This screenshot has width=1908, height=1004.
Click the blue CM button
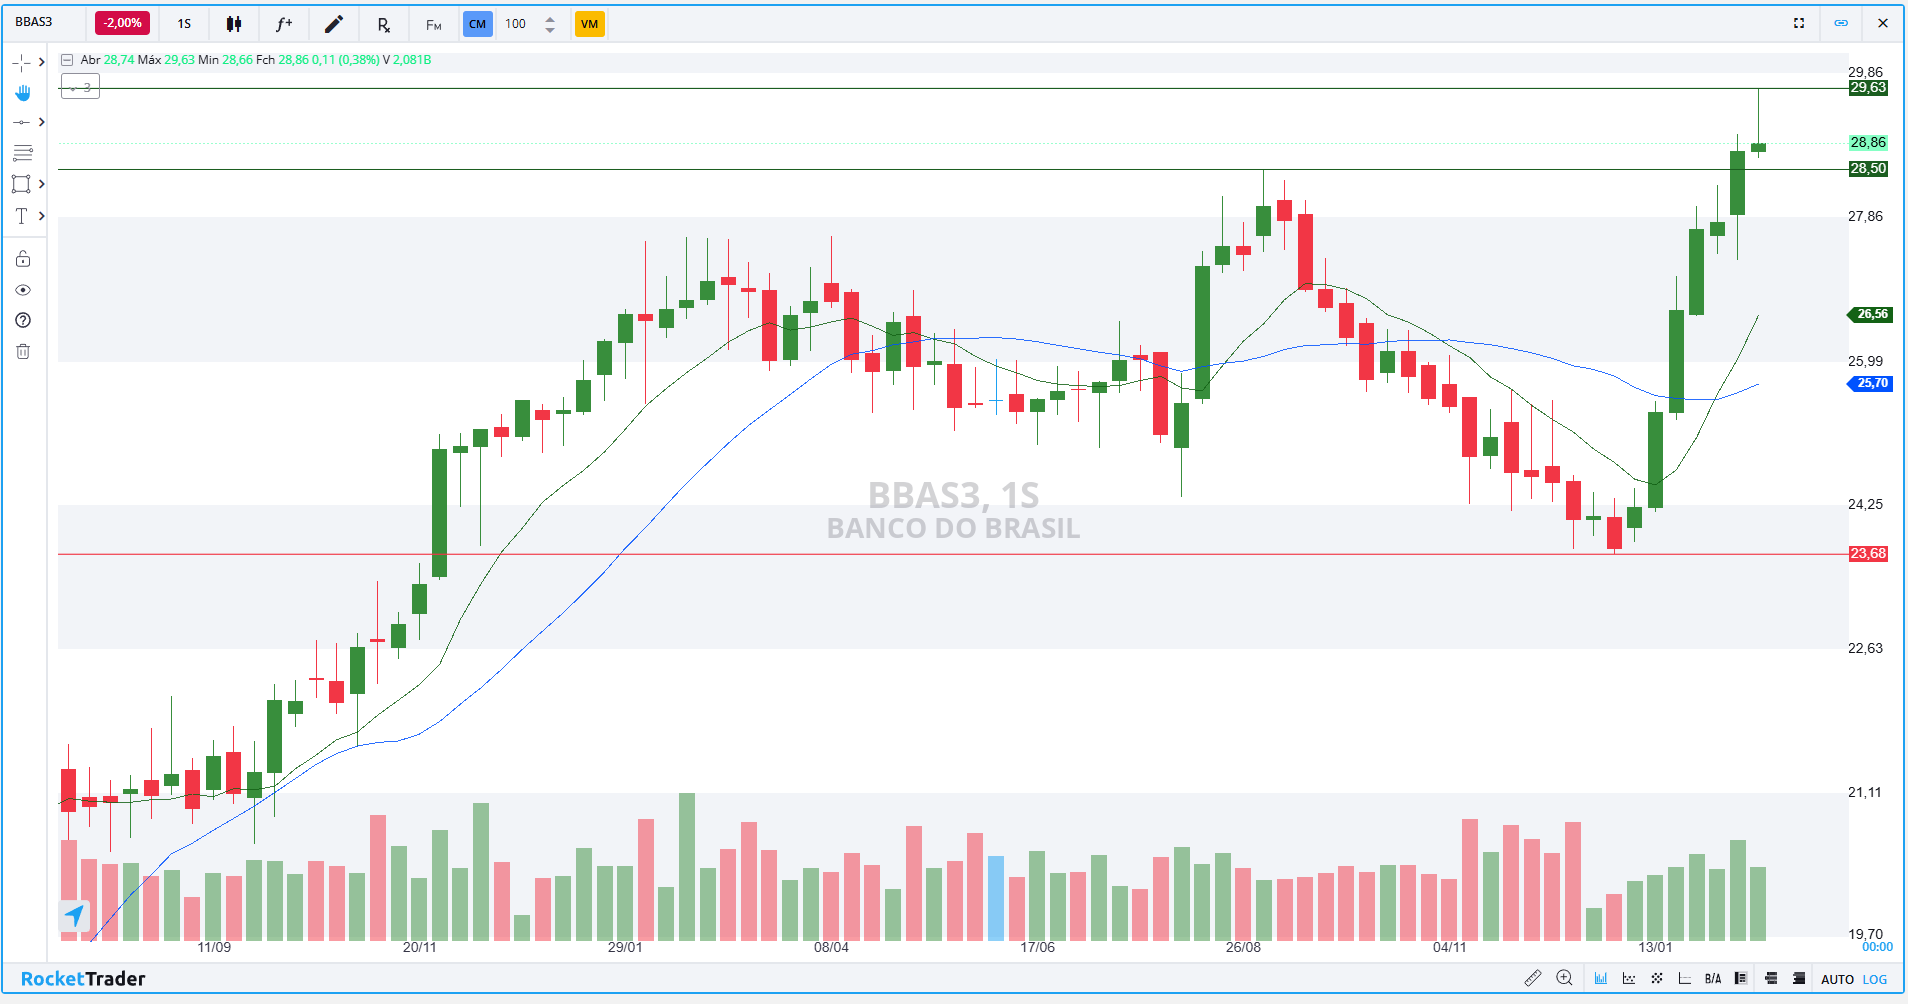[478, 24]
